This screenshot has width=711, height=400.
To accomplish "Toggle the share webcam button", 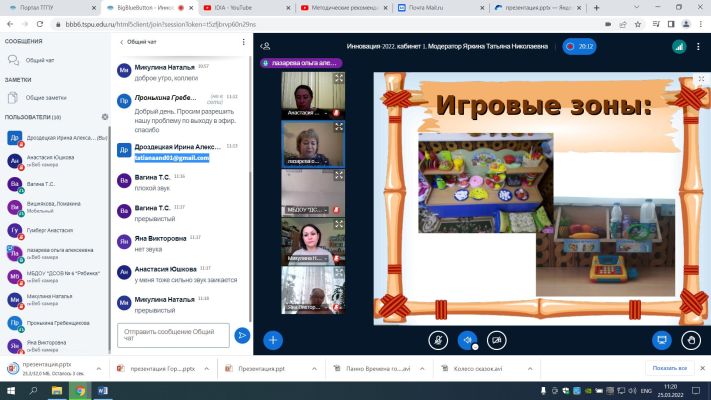I will point(497,340).
